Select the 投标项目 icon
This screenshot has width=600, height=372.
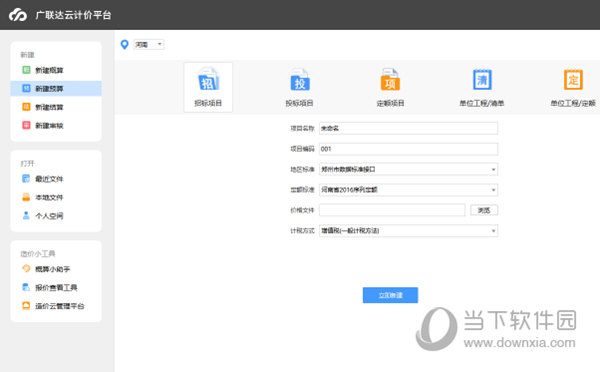[x=300, y=80]
